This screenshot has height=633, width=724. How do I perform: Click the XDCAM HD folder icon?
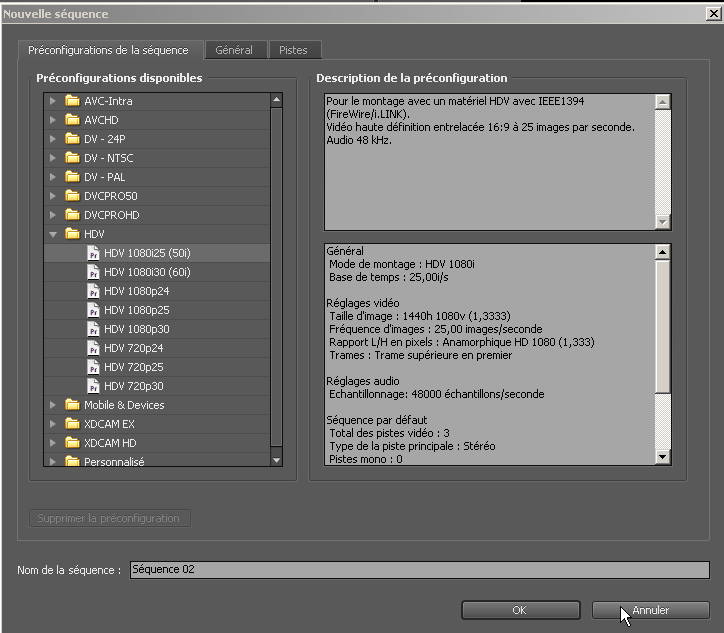(72, 443)
